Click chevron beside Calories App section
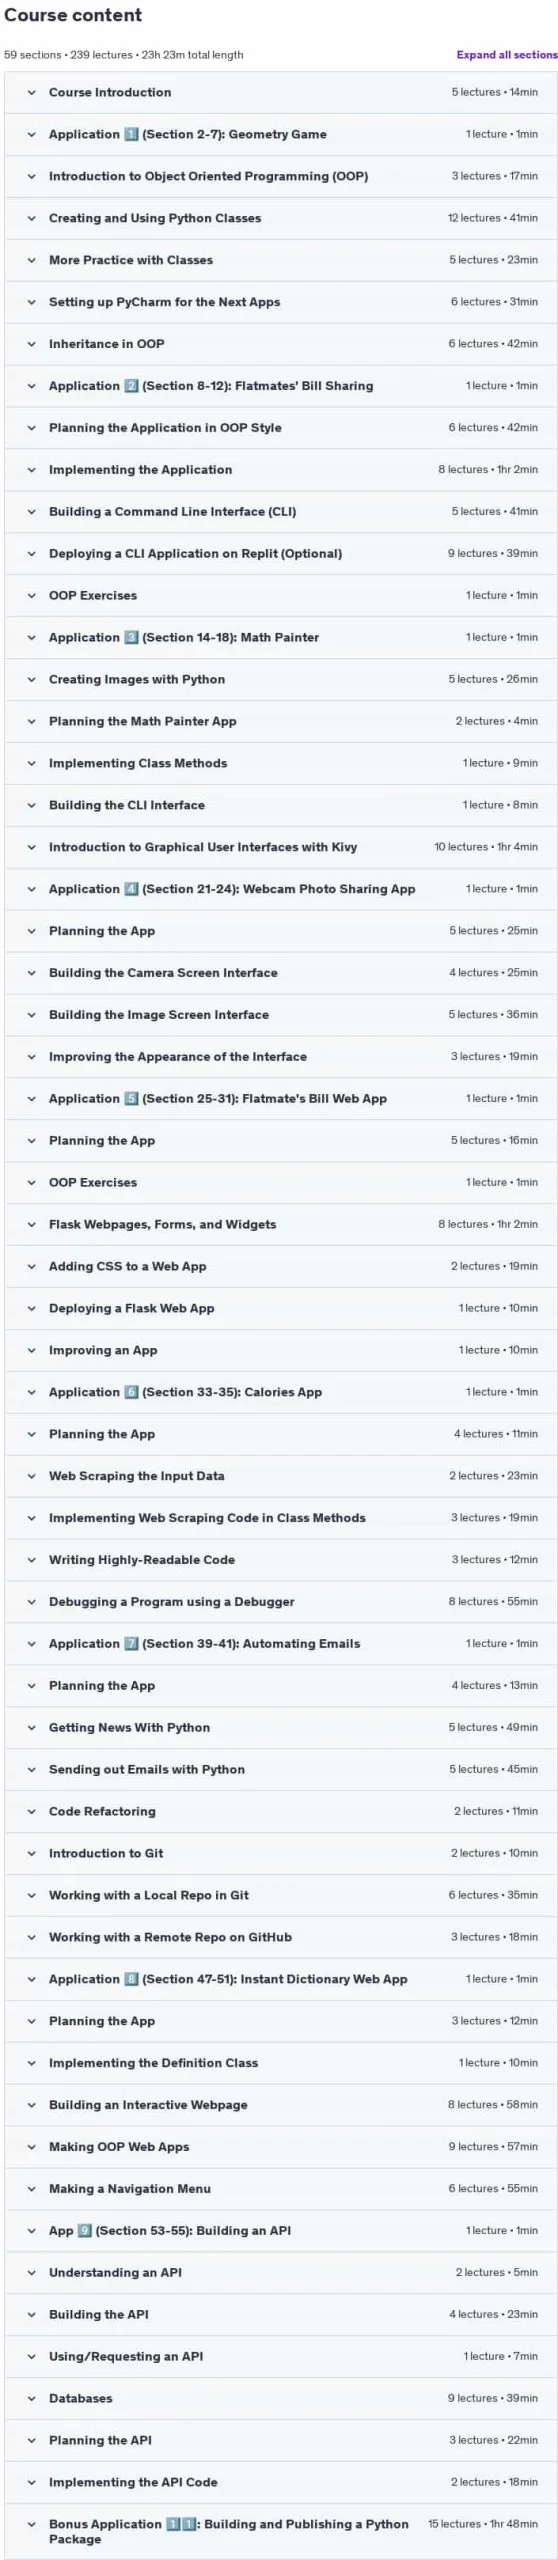Image resolution: width=558 pixels, height=2560 pixels. pos(31,1392)
